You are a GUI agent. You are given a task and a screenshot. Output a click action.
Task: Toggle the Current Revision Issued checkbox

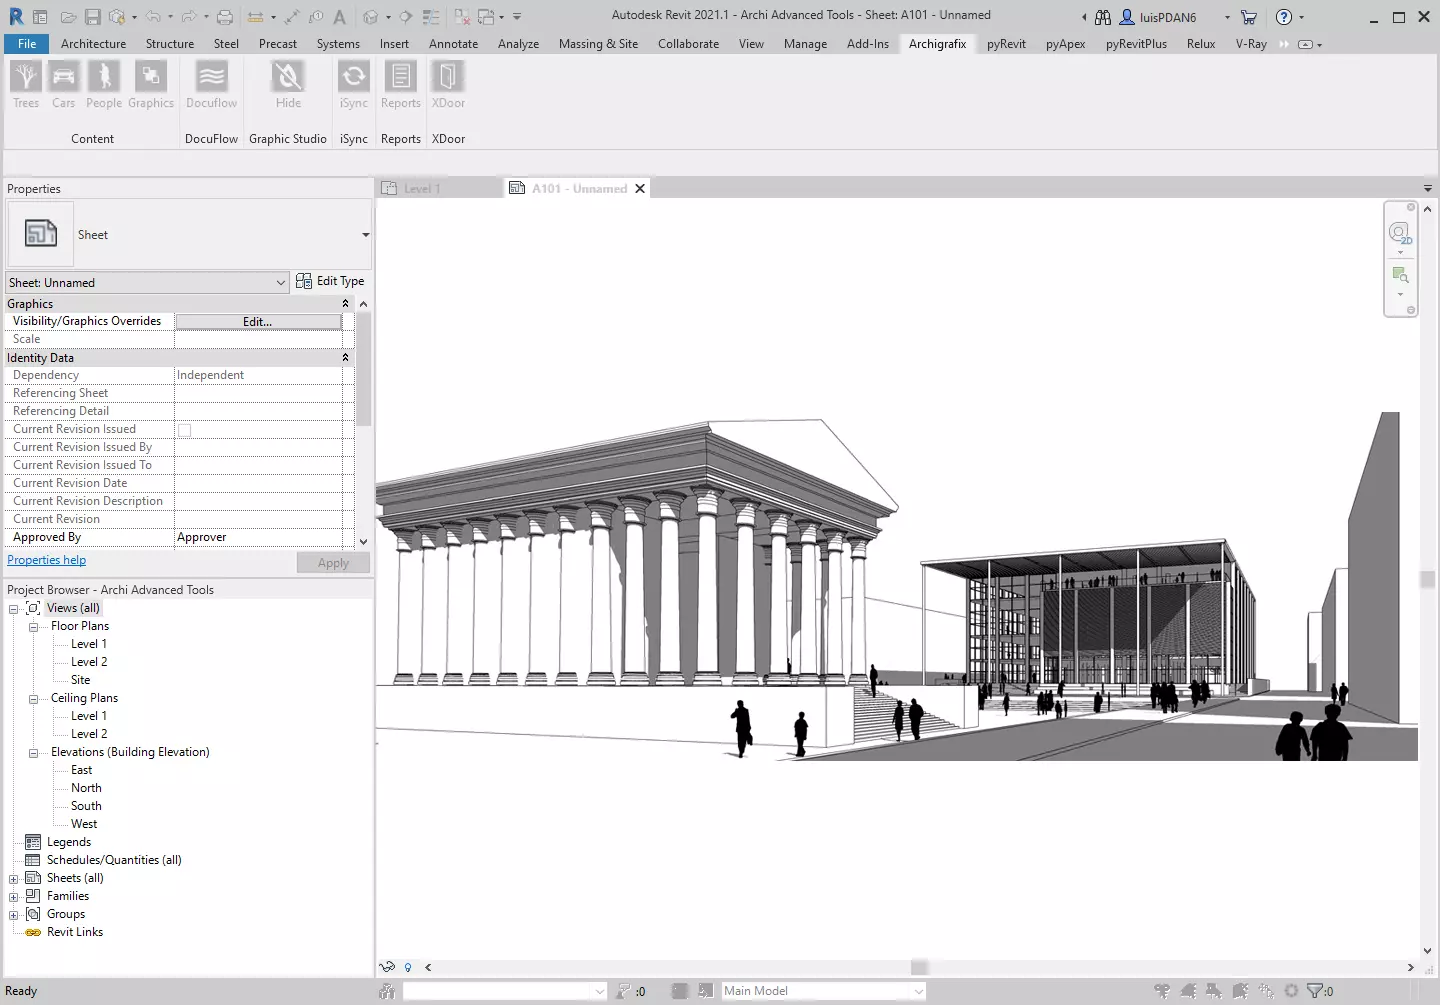(185, 430)
